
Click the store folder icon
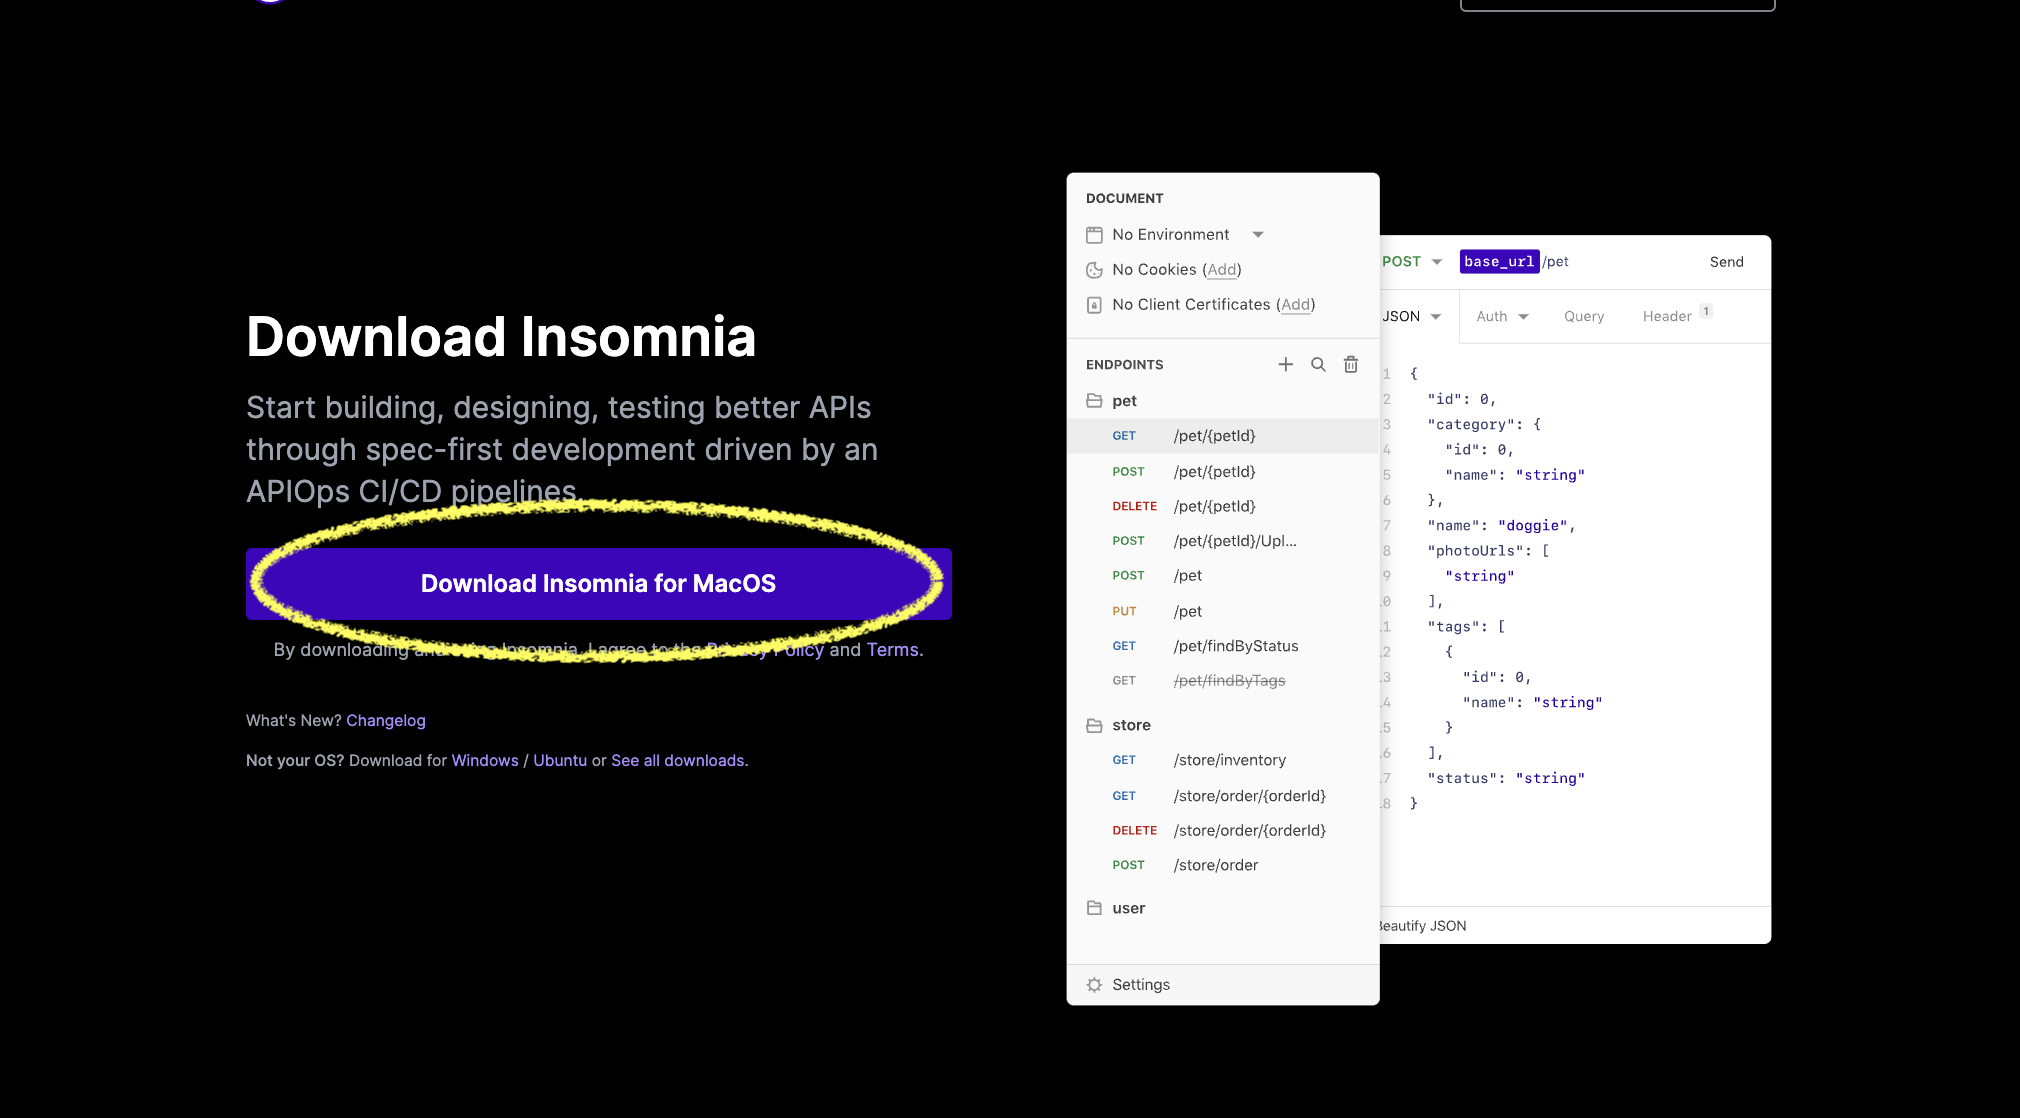tap(1094, 725)
